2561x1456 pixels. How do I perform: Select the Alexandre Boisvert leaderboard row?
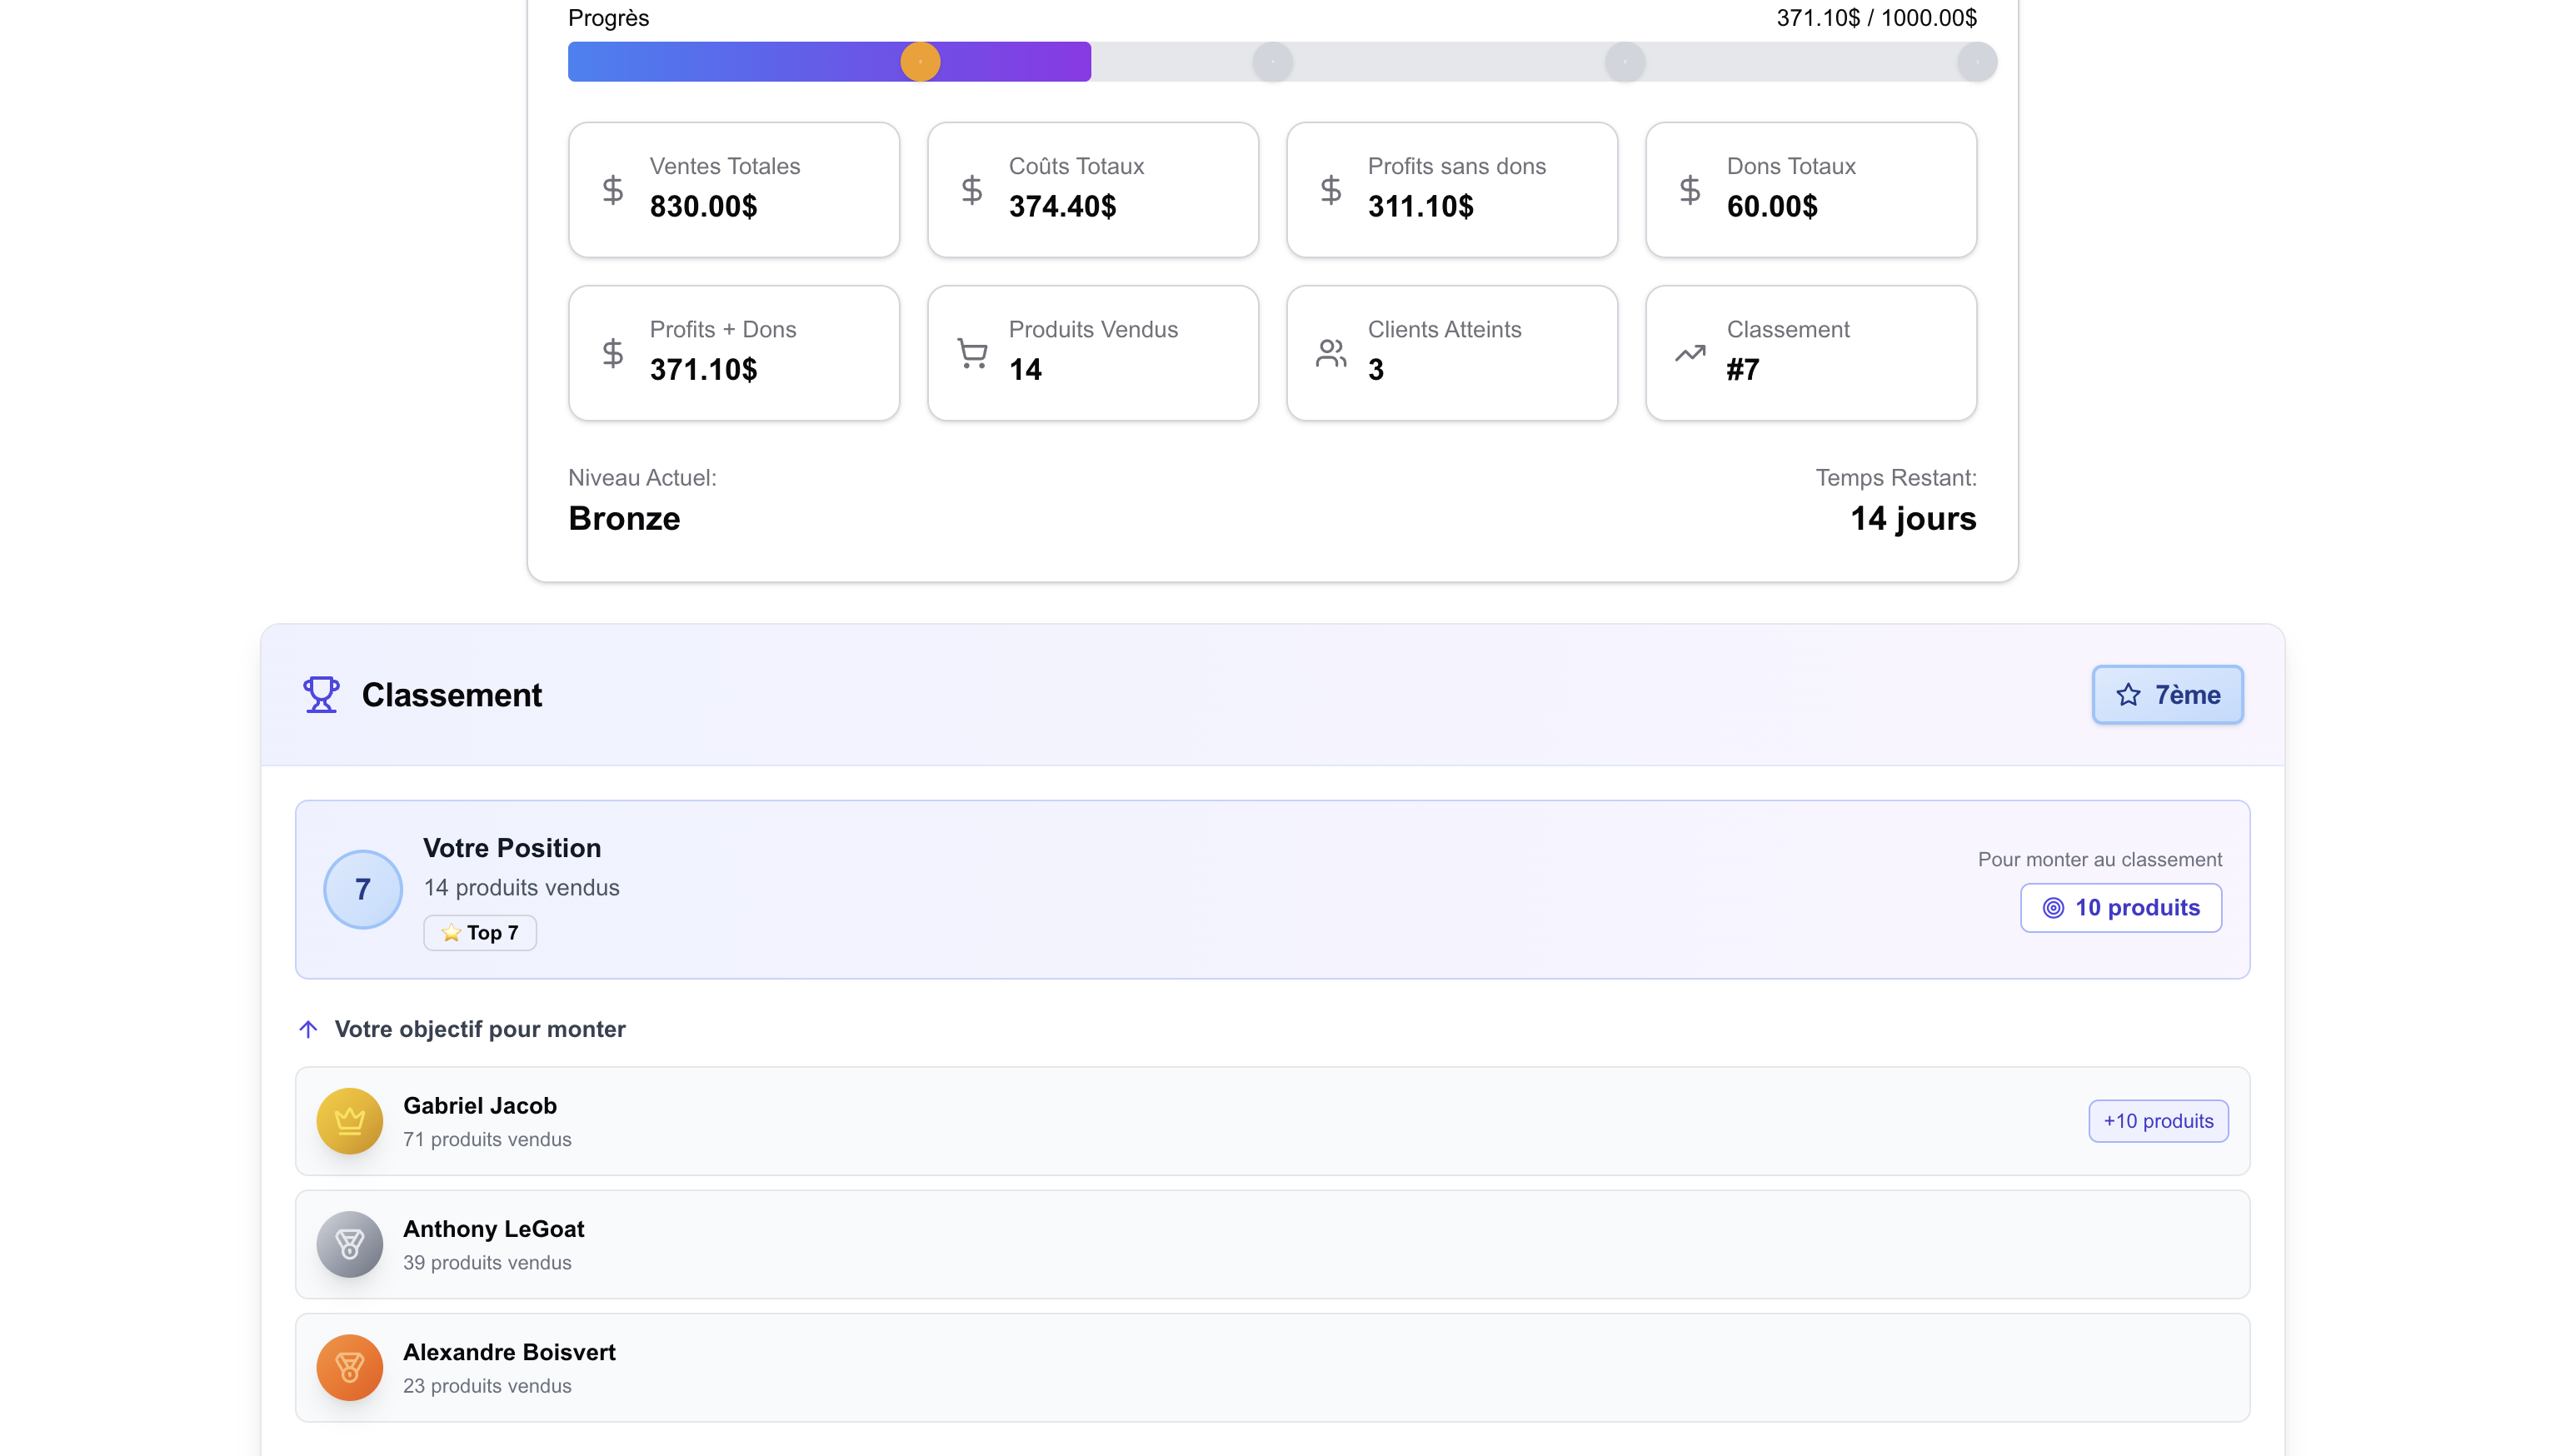click(x=1271, y=1366)
